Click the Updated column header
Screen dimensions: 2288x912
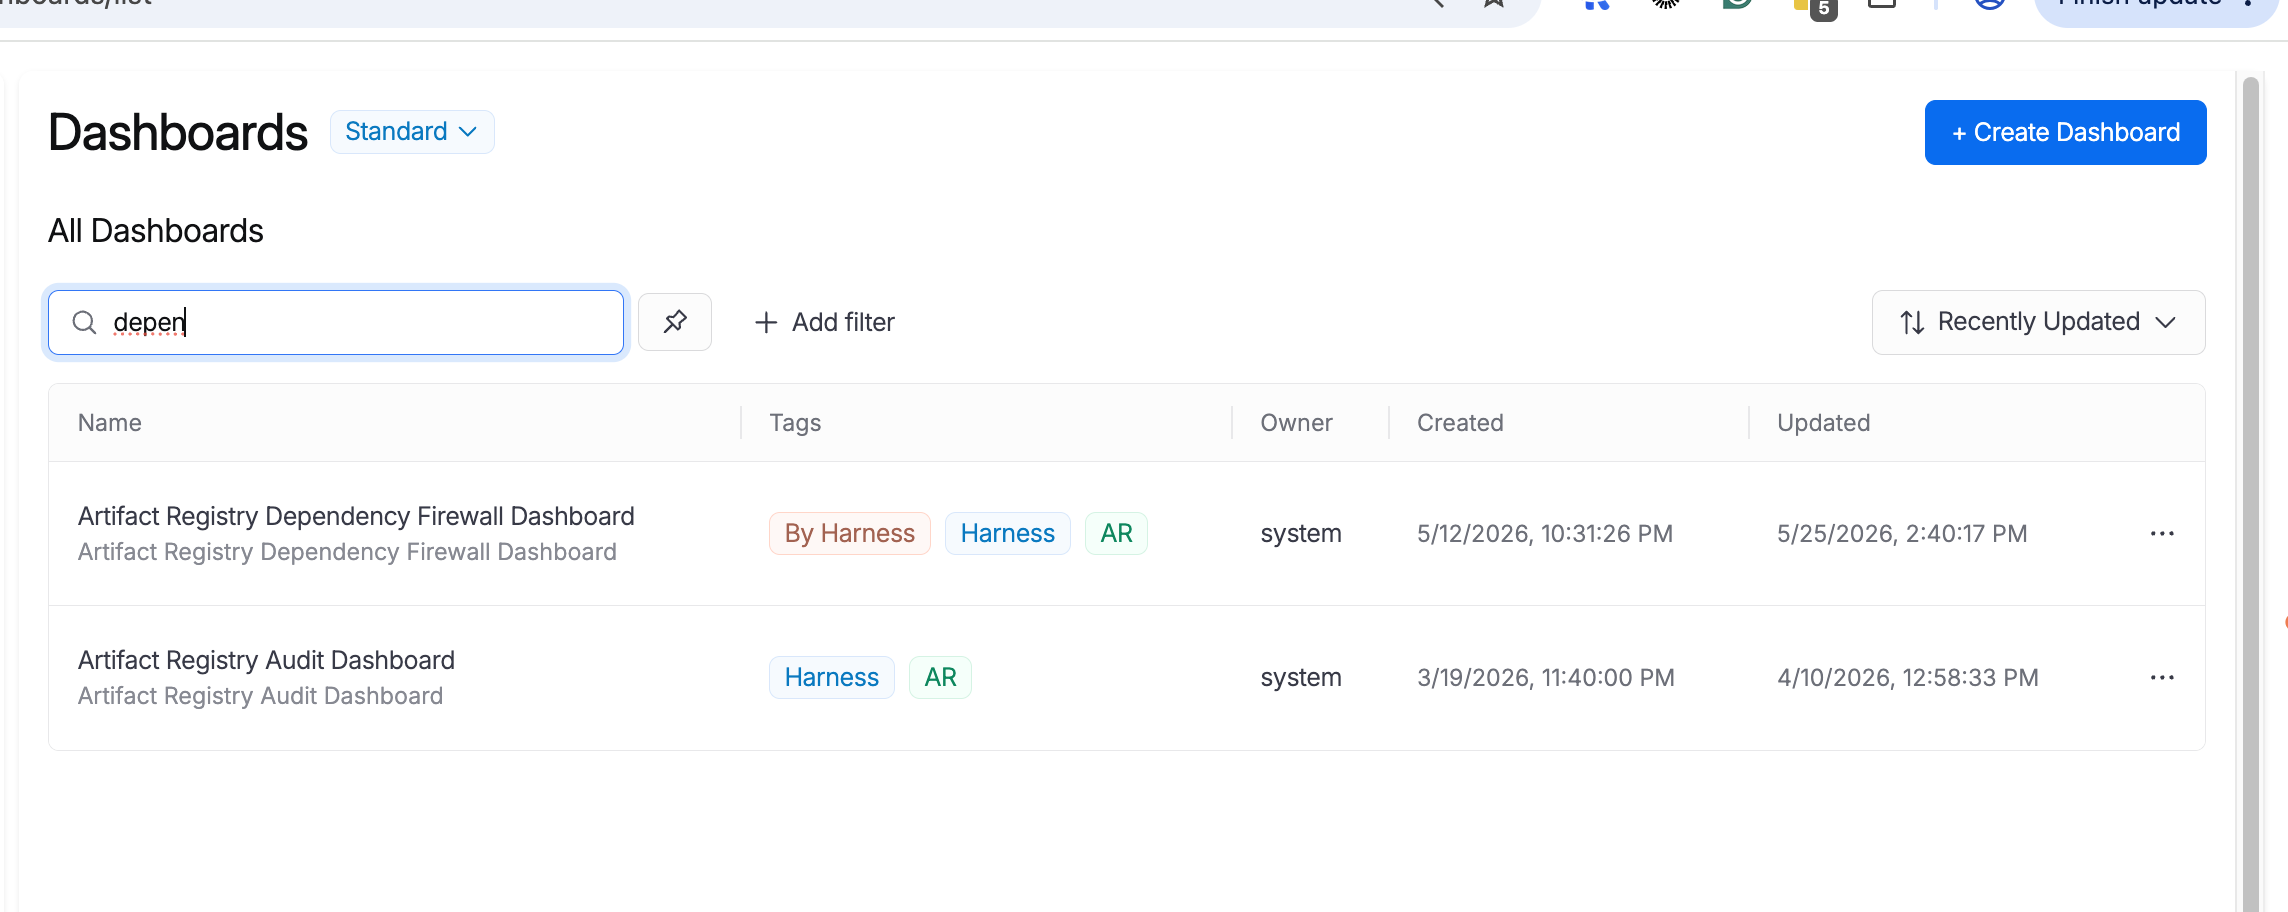(1823, 423)
